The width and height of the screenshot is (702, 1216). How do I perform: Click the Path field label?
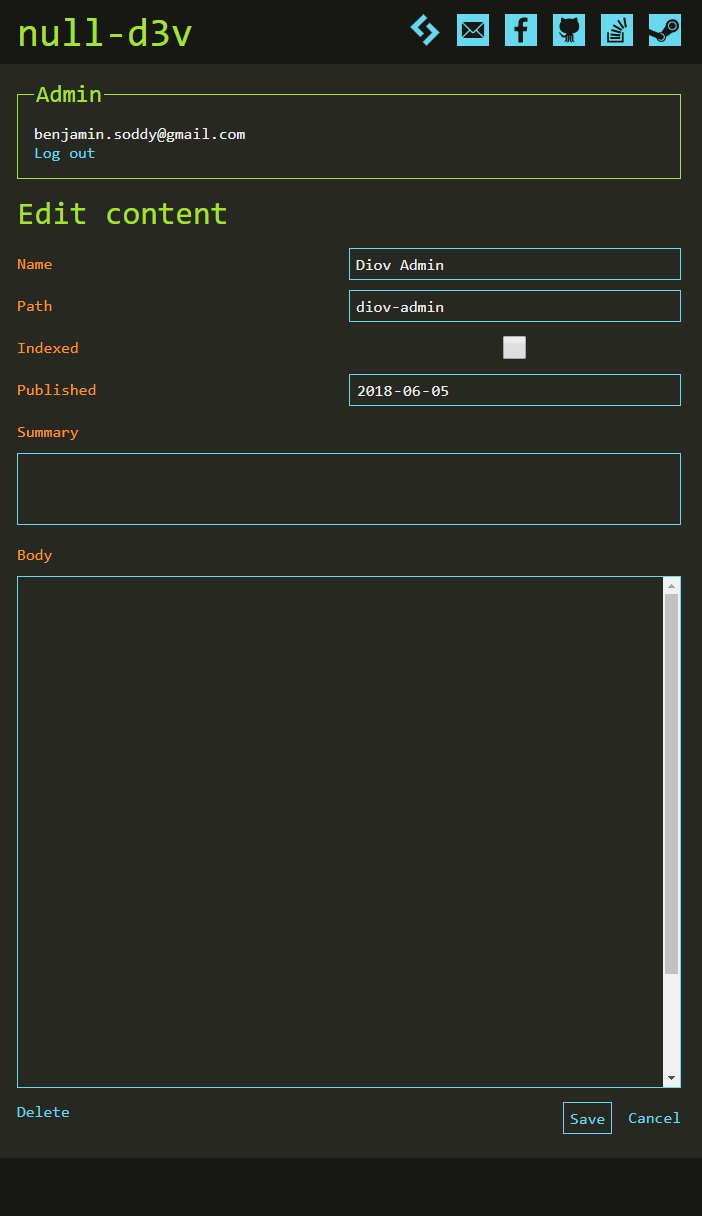coord(35,306)
